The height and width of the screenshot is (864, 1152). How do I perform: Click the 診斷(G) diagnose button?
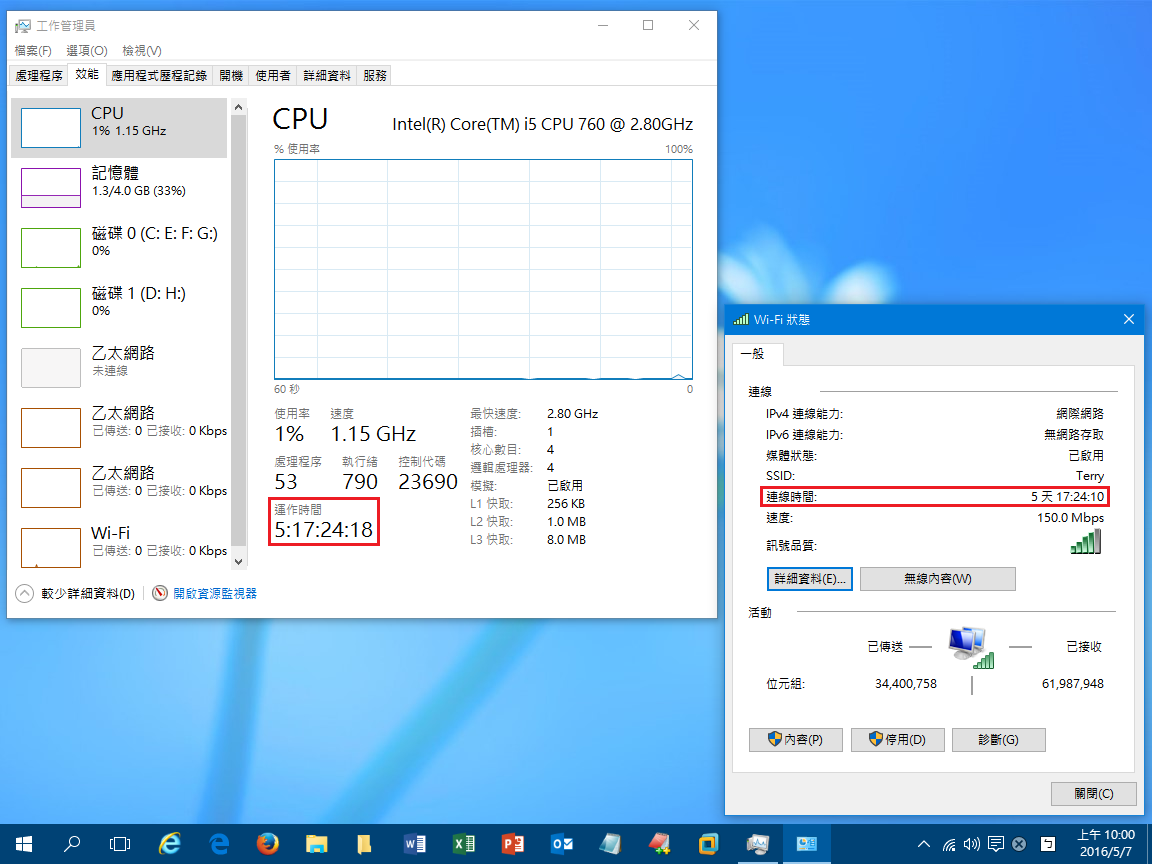[x=998, y=740]
